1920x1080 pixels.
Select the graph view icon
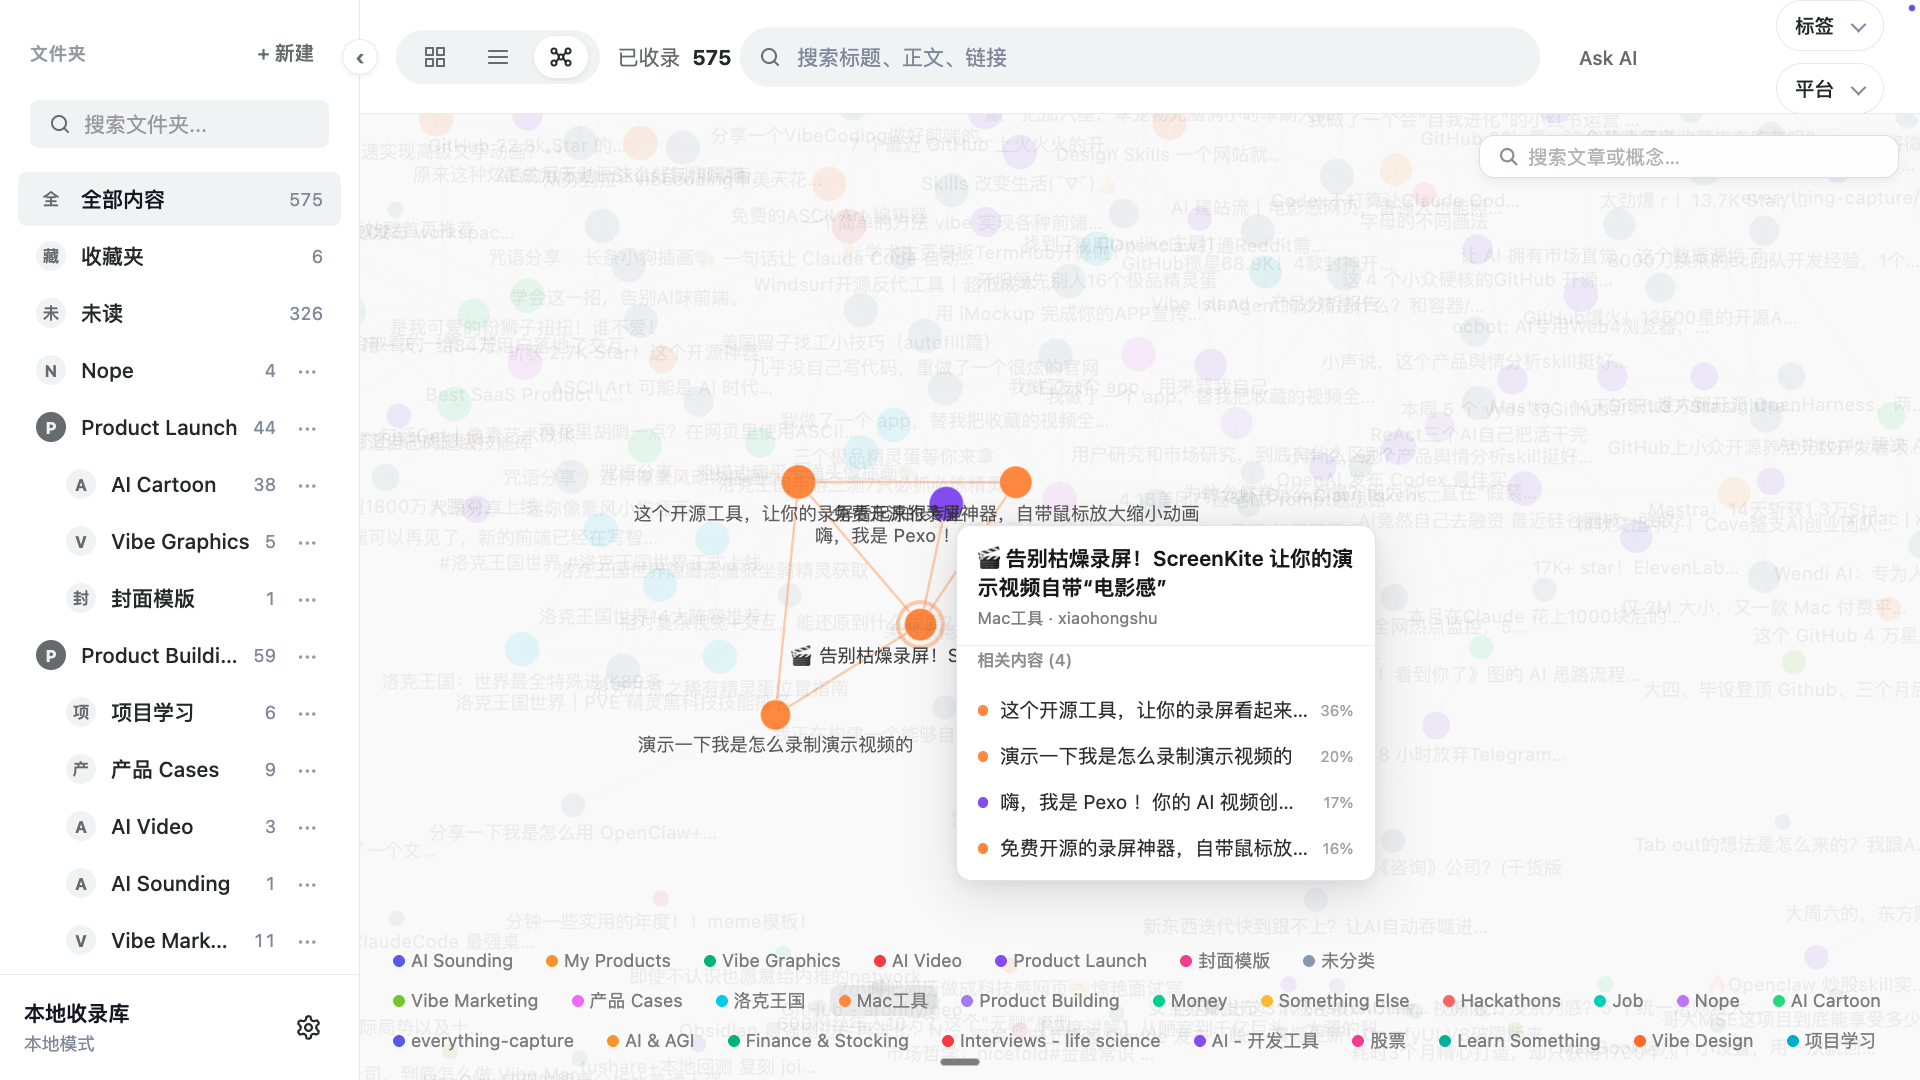click(x=561, y=57)
